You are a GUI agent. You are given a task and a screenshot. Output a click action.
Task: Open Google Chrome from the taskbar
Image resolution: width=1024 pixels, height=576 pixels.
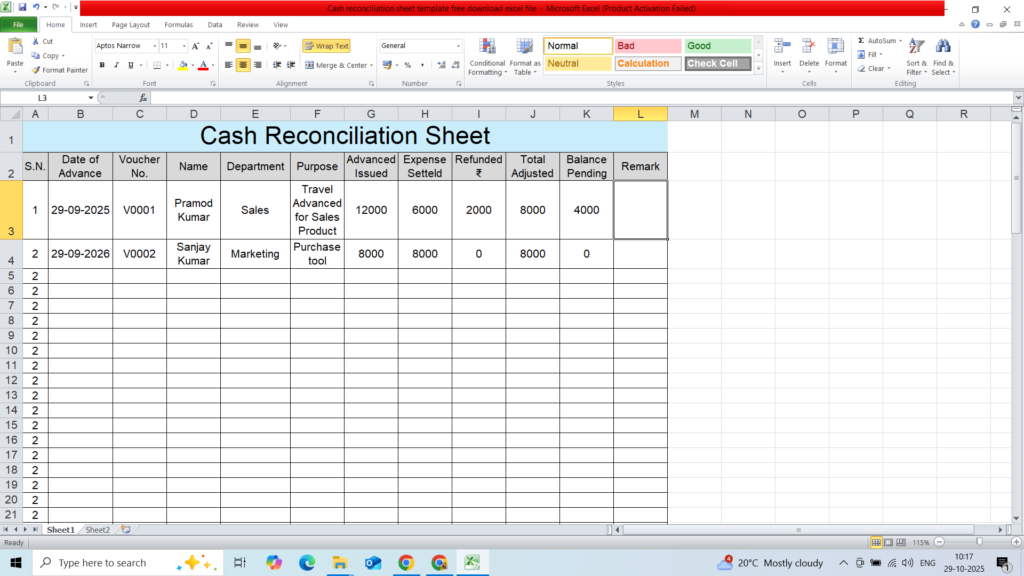405,563
